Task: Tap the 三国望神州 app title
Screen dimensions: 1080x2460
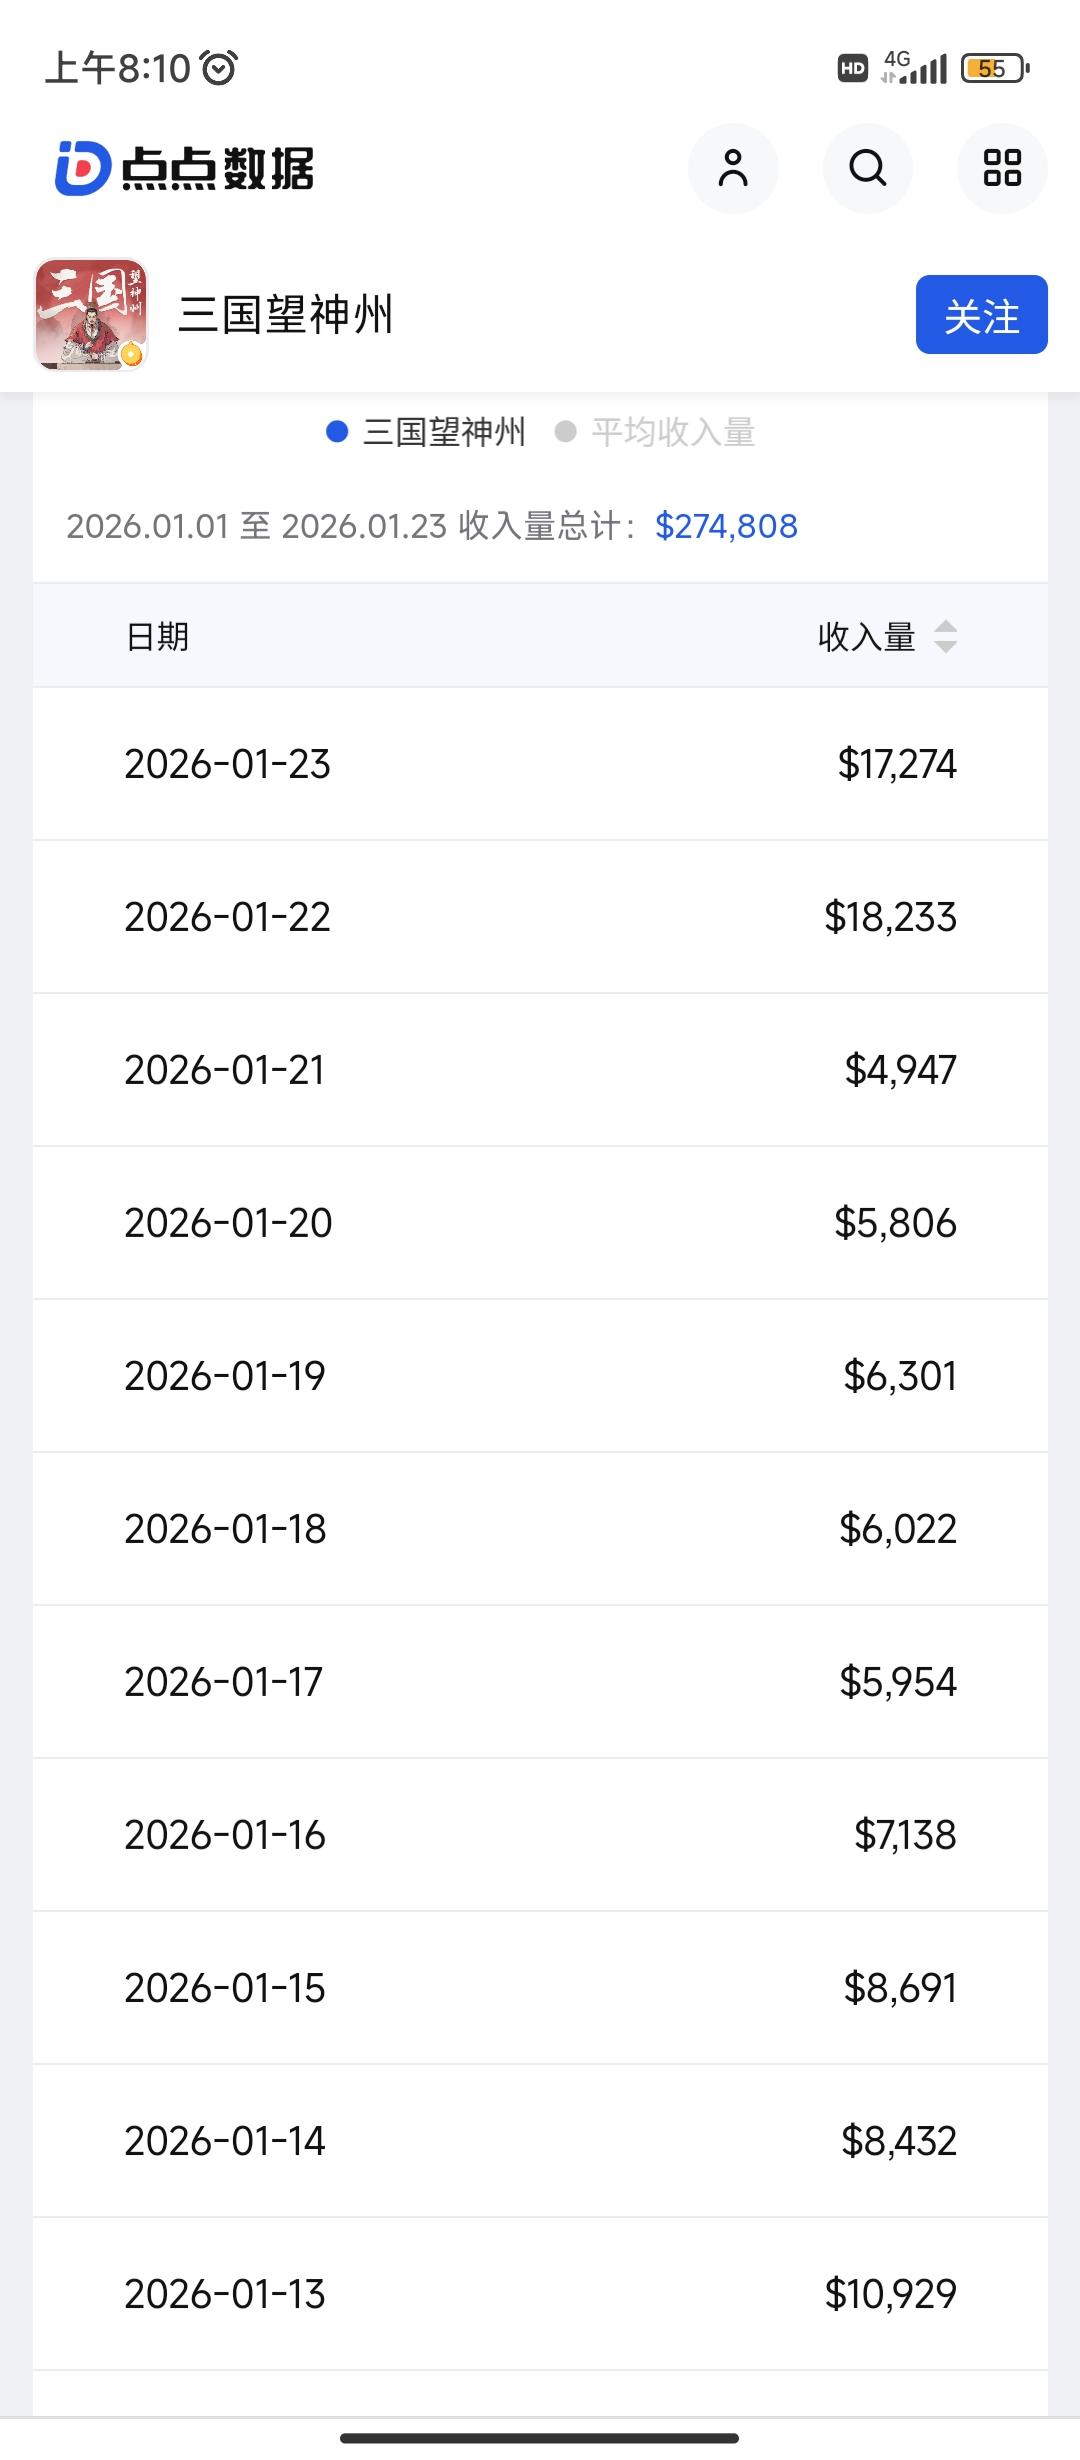Action: [x=286, y=315]
